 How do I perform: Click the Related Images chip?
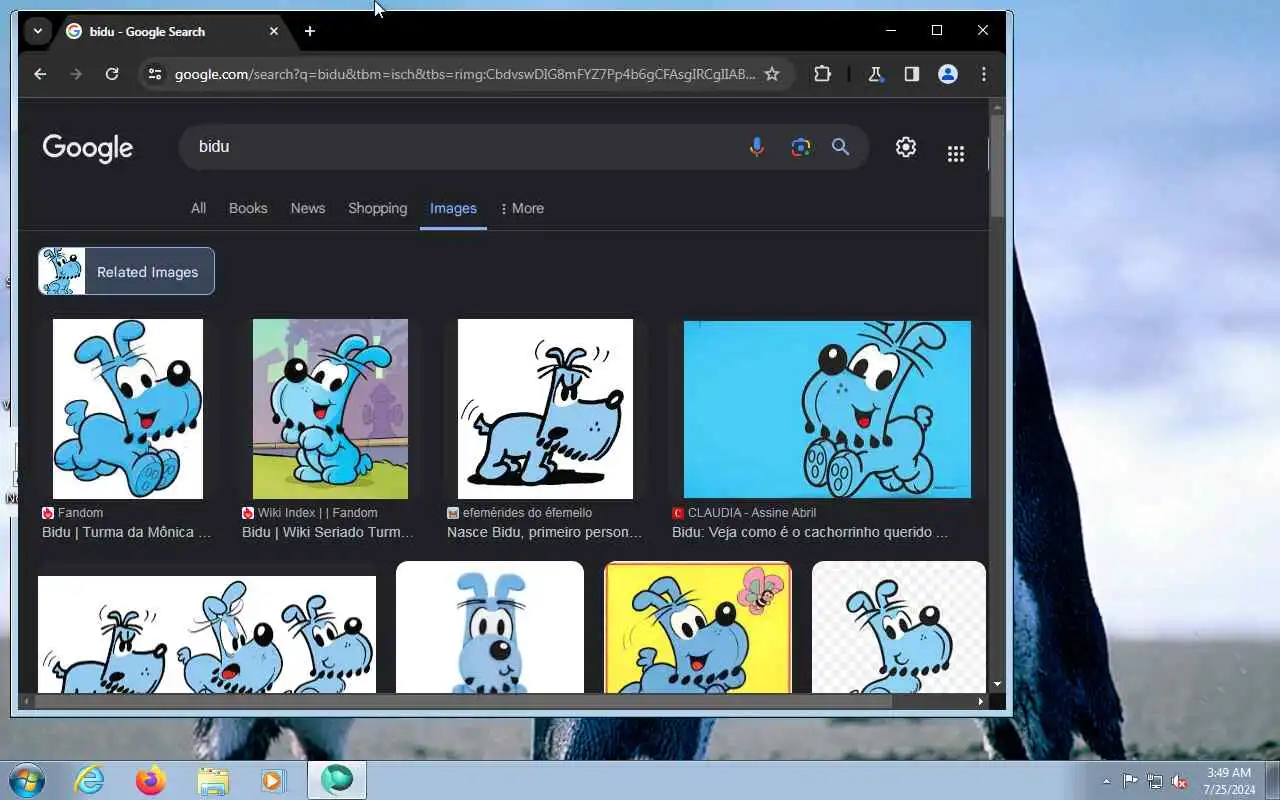(x=126, y=271)
